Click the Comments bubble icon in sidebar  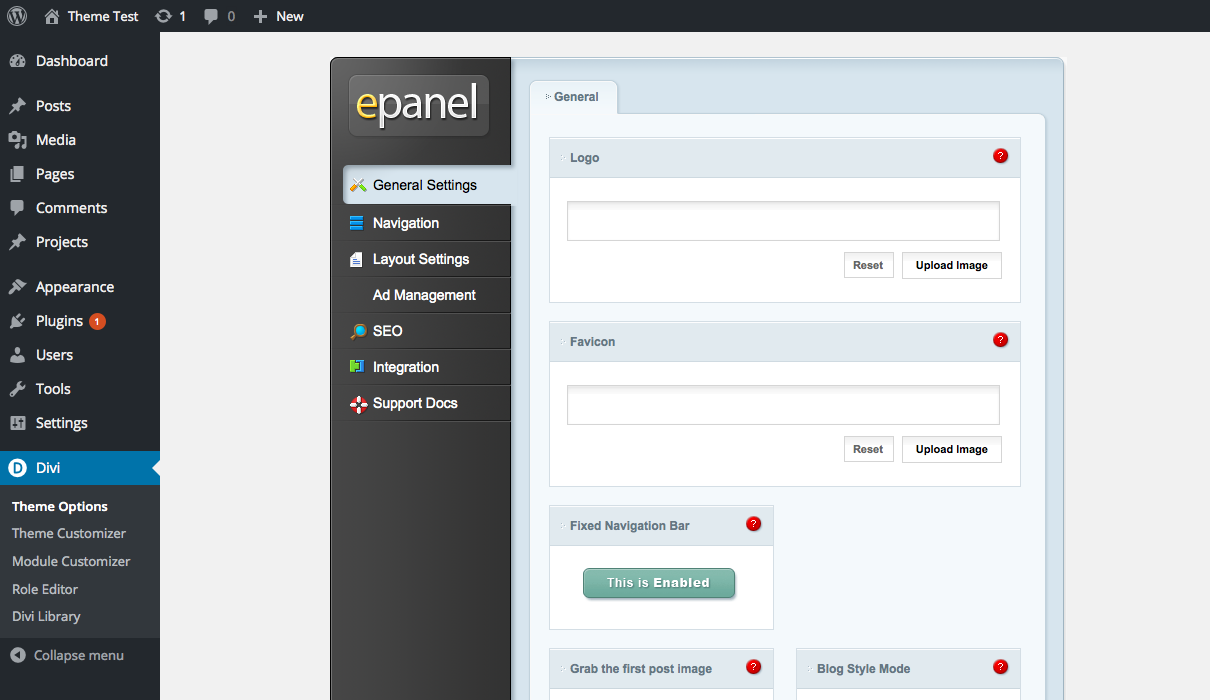pos(17,208)
